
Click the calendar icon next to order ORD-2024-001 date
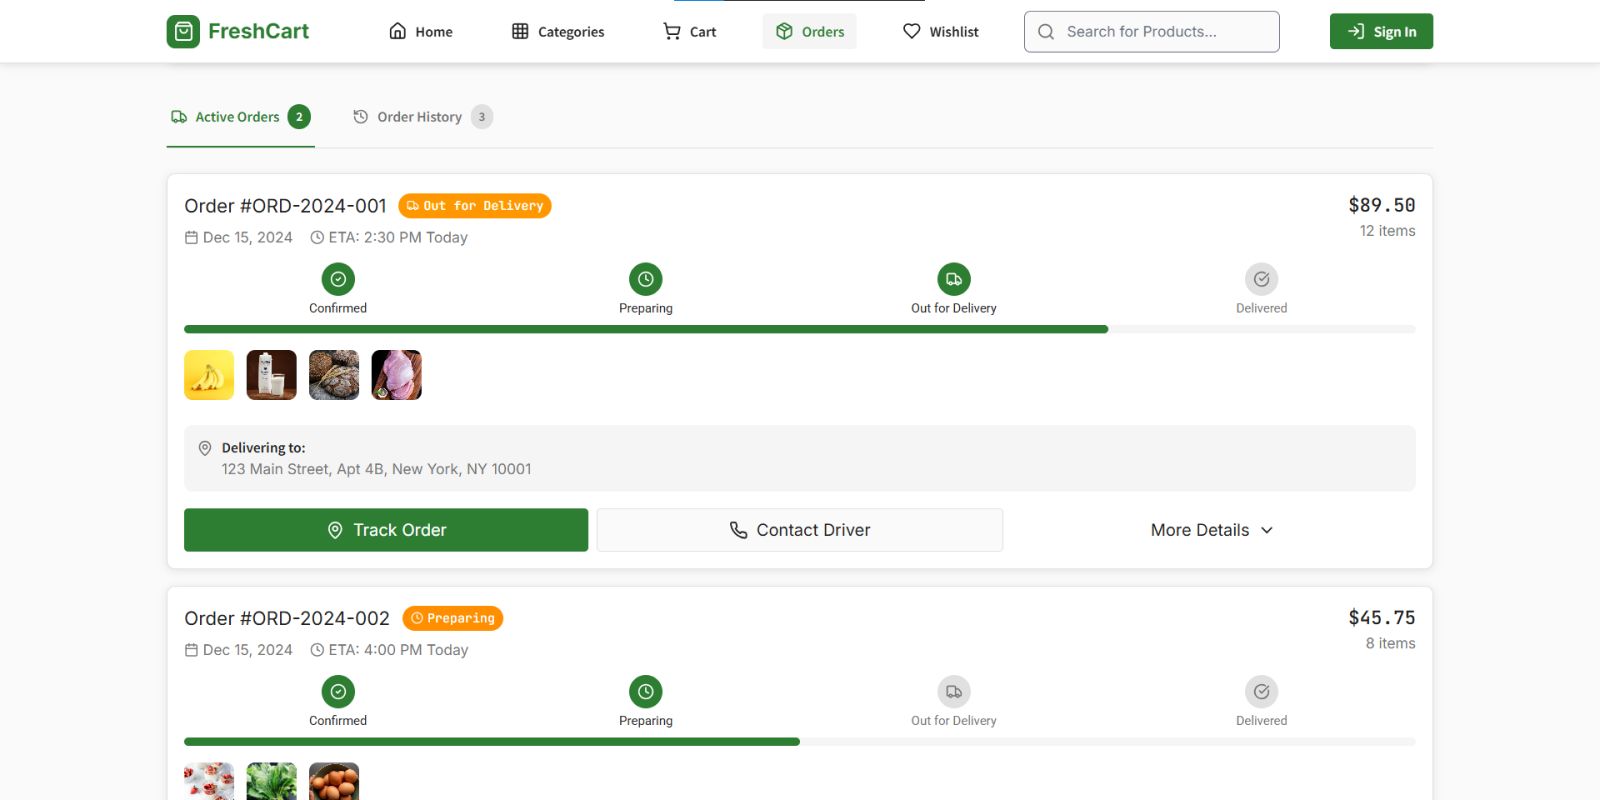pos(191,238)
